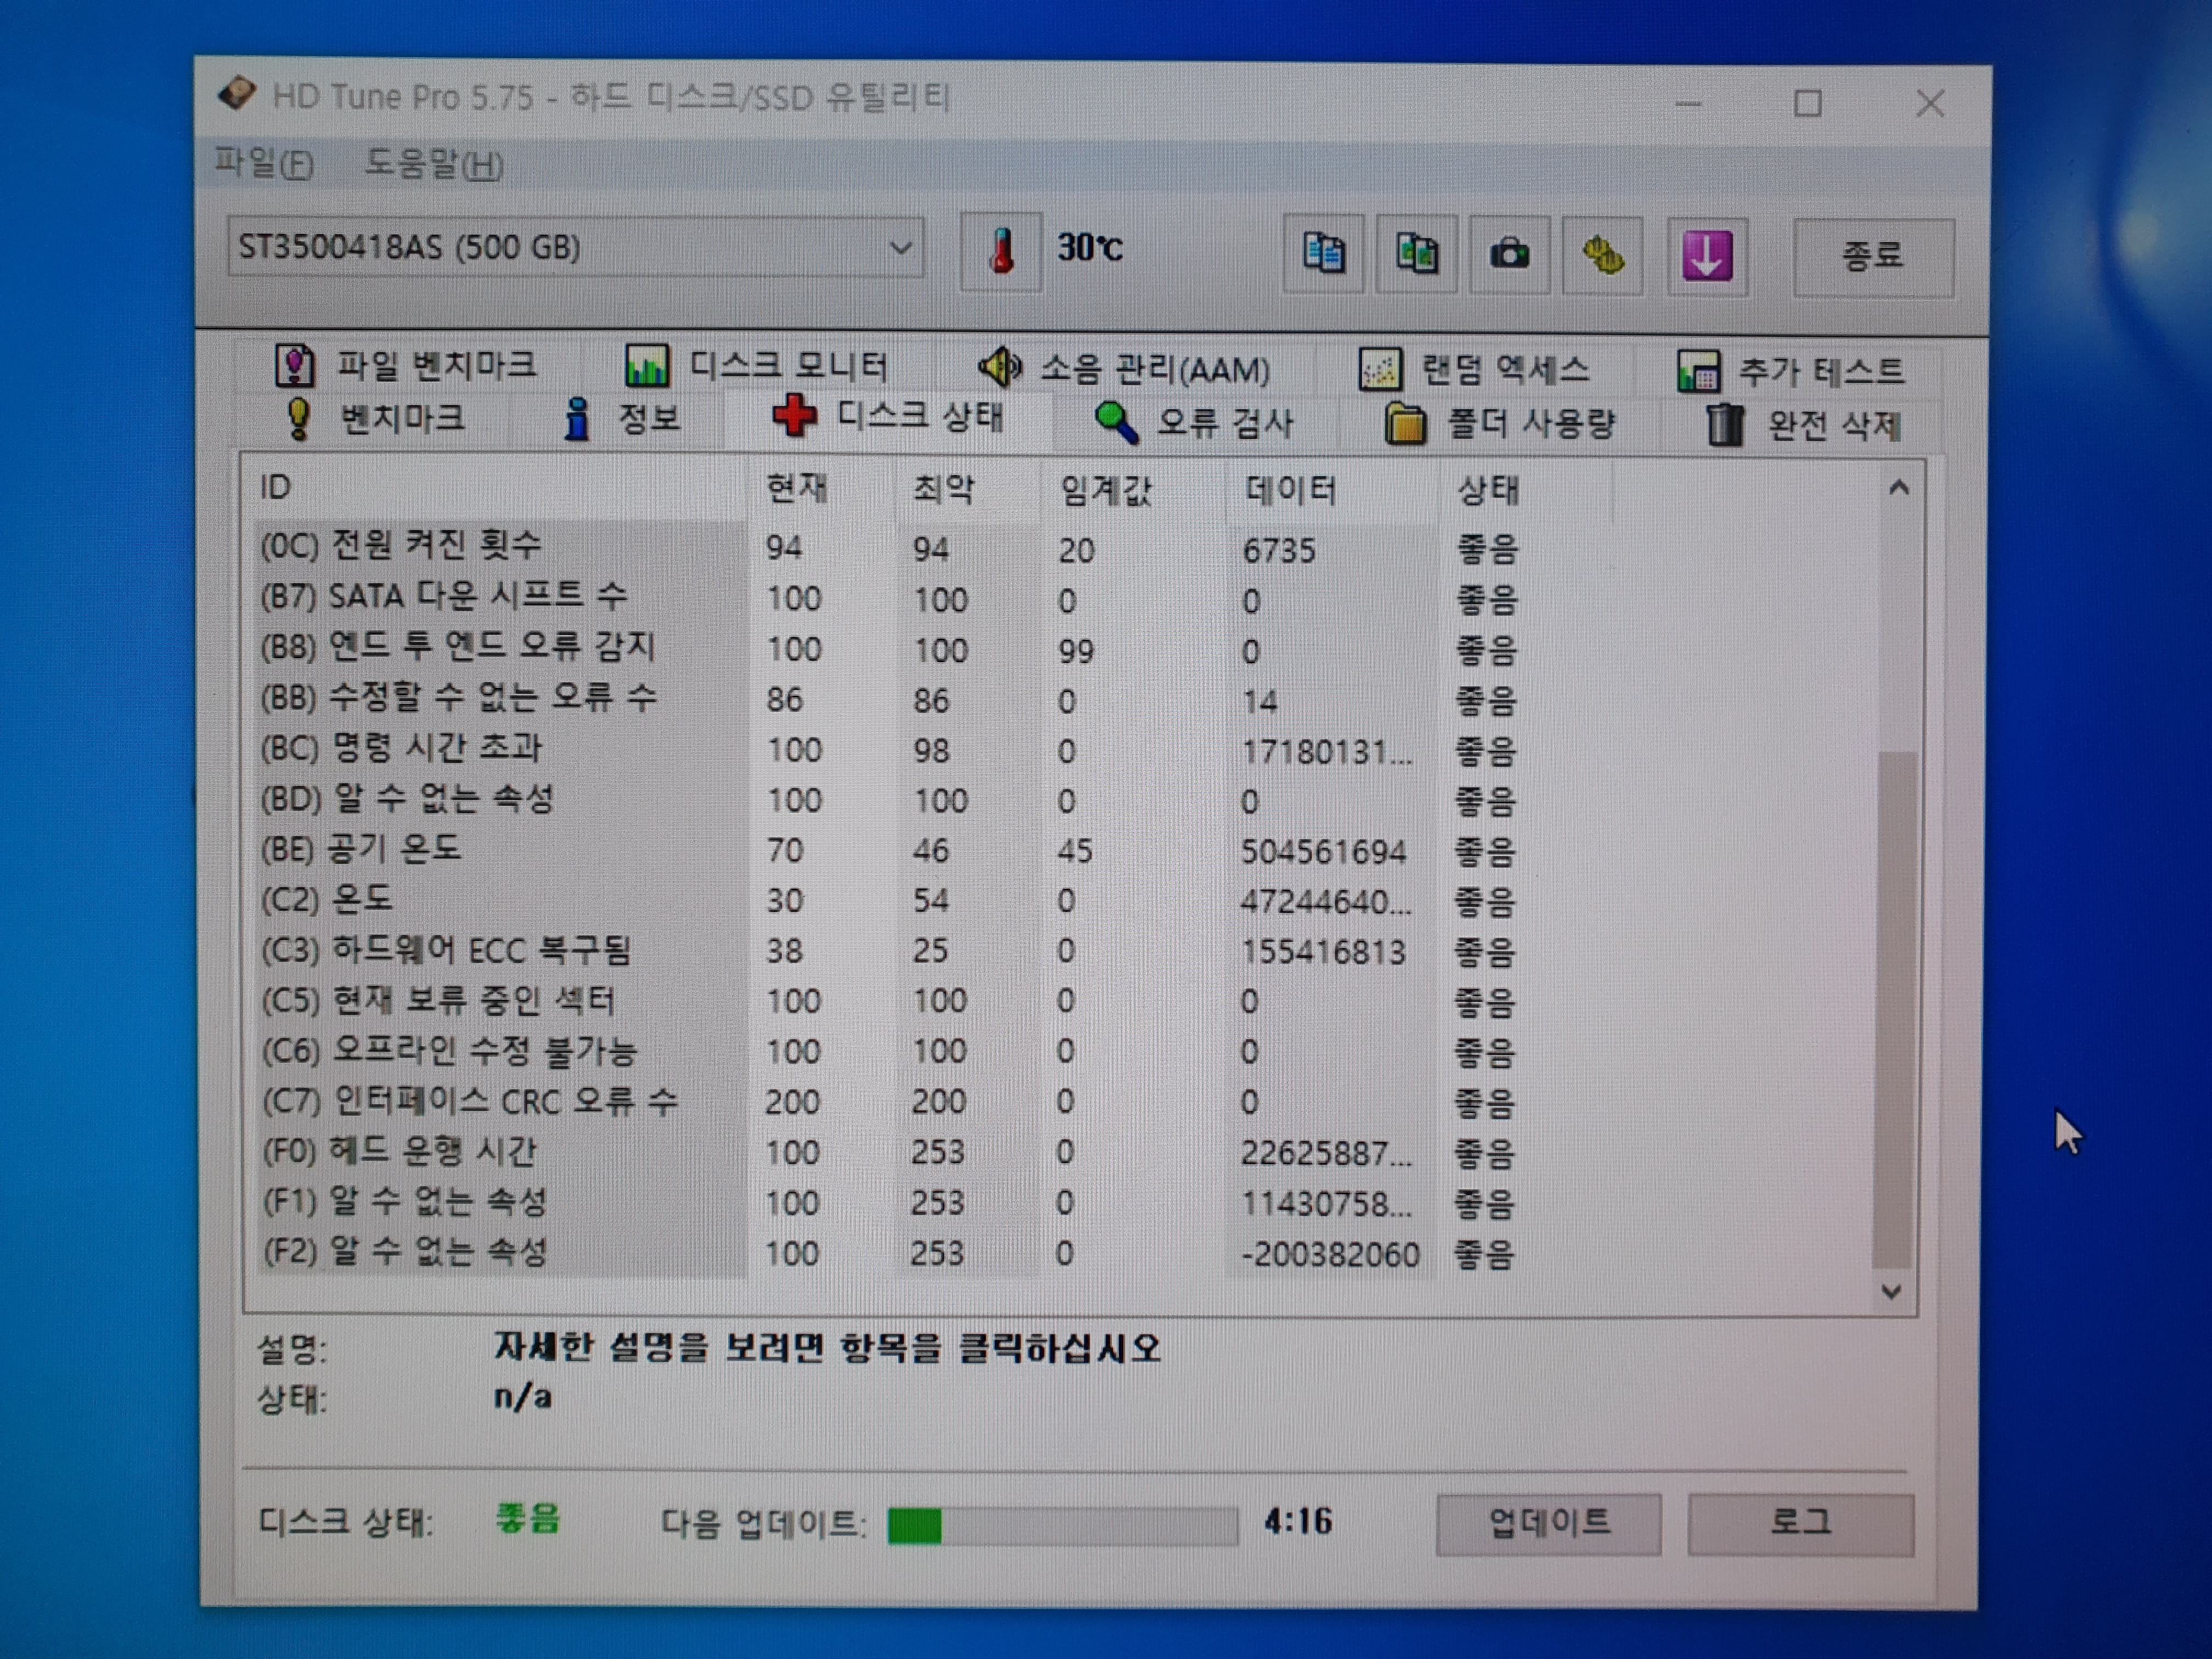Switch to the 디스크 모니터 tab
This screenshot has width=2212, height=1659.
tap(757, 367)
